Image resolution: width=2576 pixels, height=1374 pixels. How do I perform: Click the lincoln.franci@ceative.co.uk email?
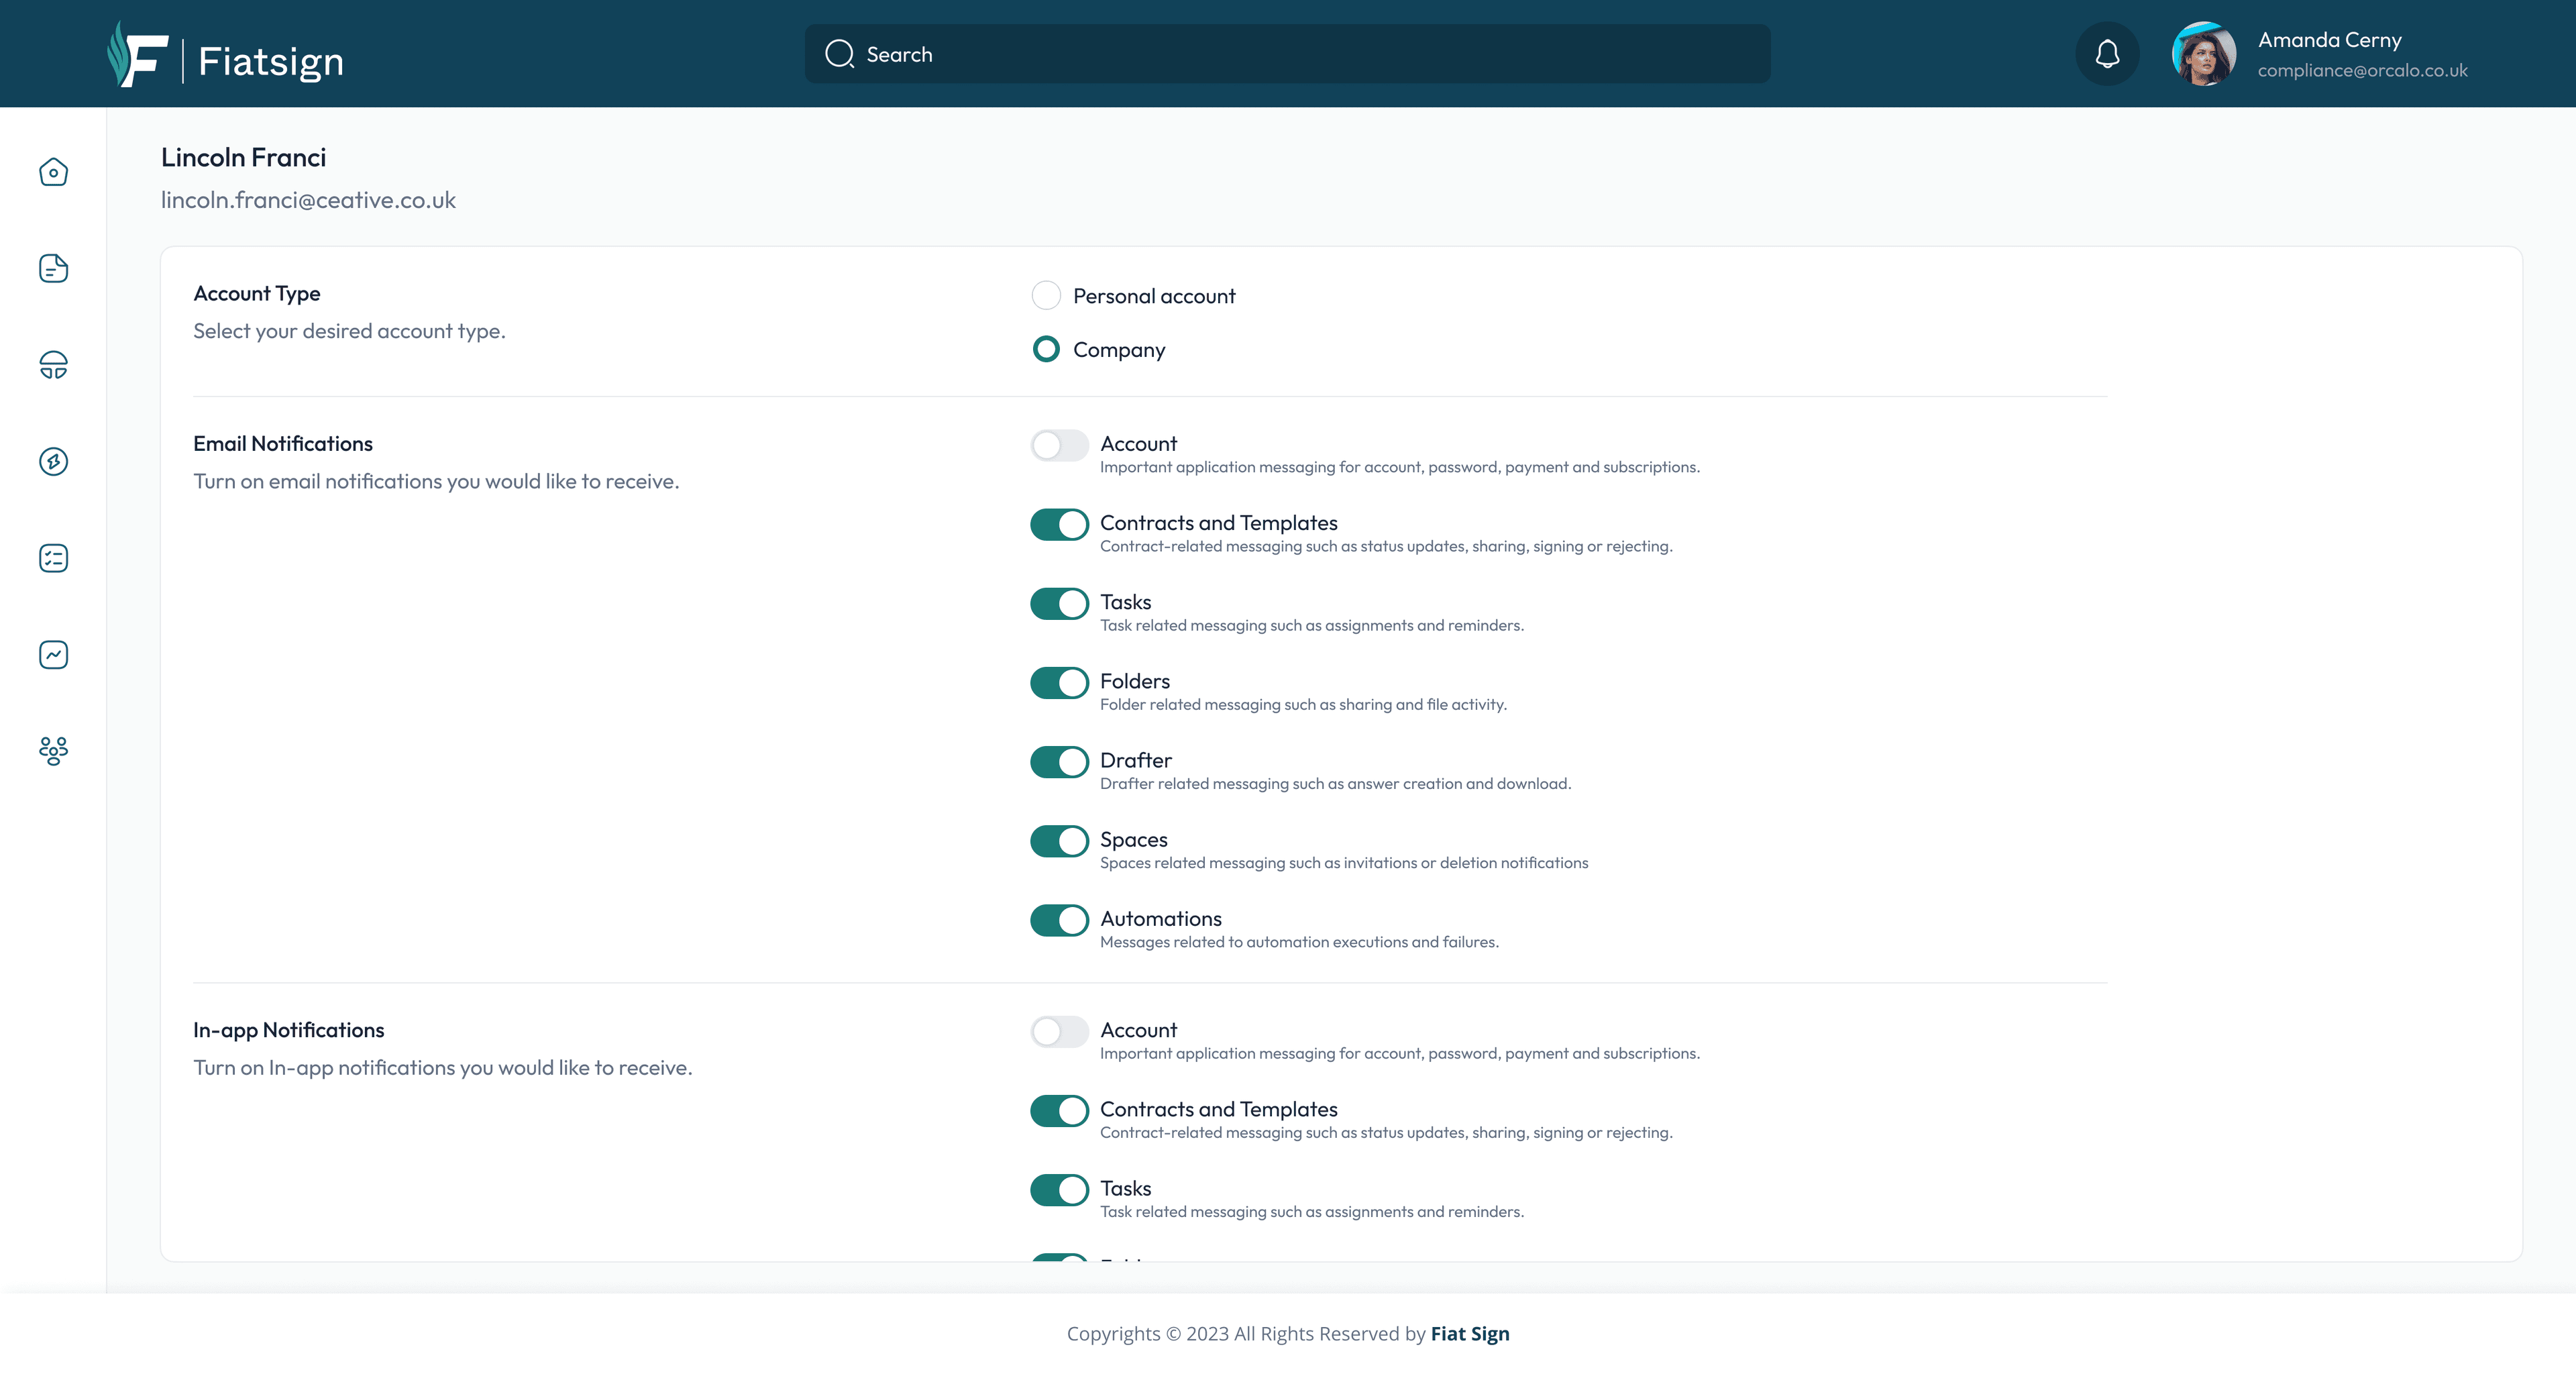pyautogui.click(x=308, y=200)
